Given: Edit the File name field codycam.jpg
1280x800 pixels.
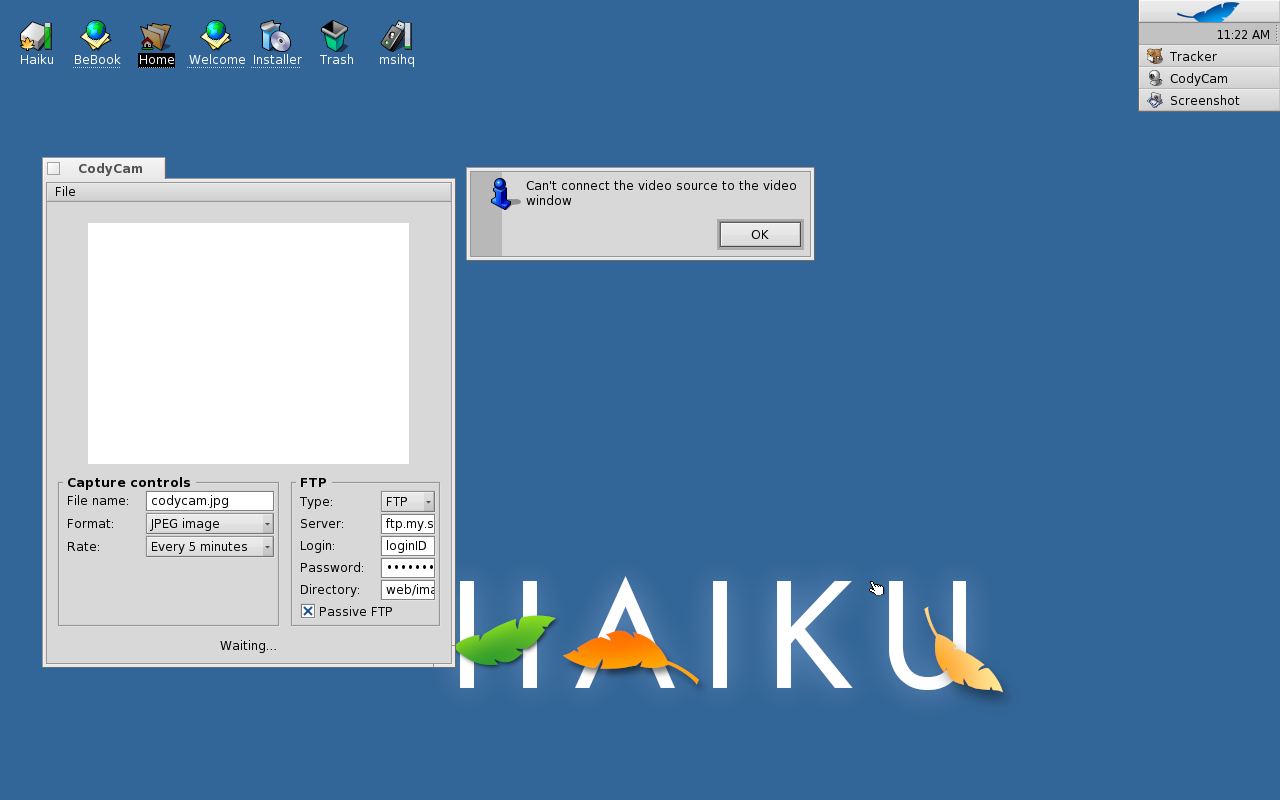Looking at the screenshot, I should coord(210,501).
